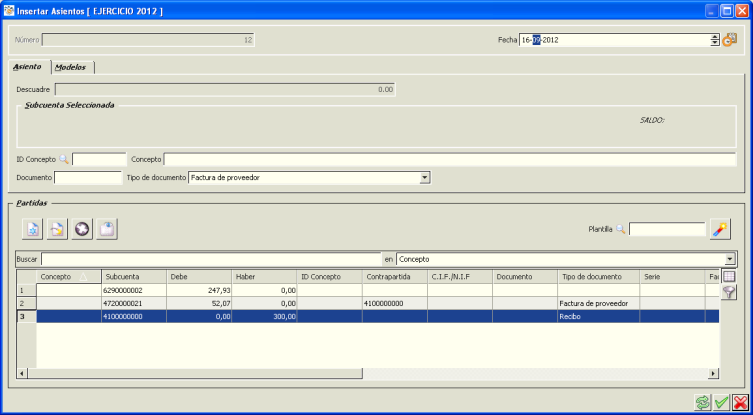Click the save-to-template disk icon button

click(107, 230)
